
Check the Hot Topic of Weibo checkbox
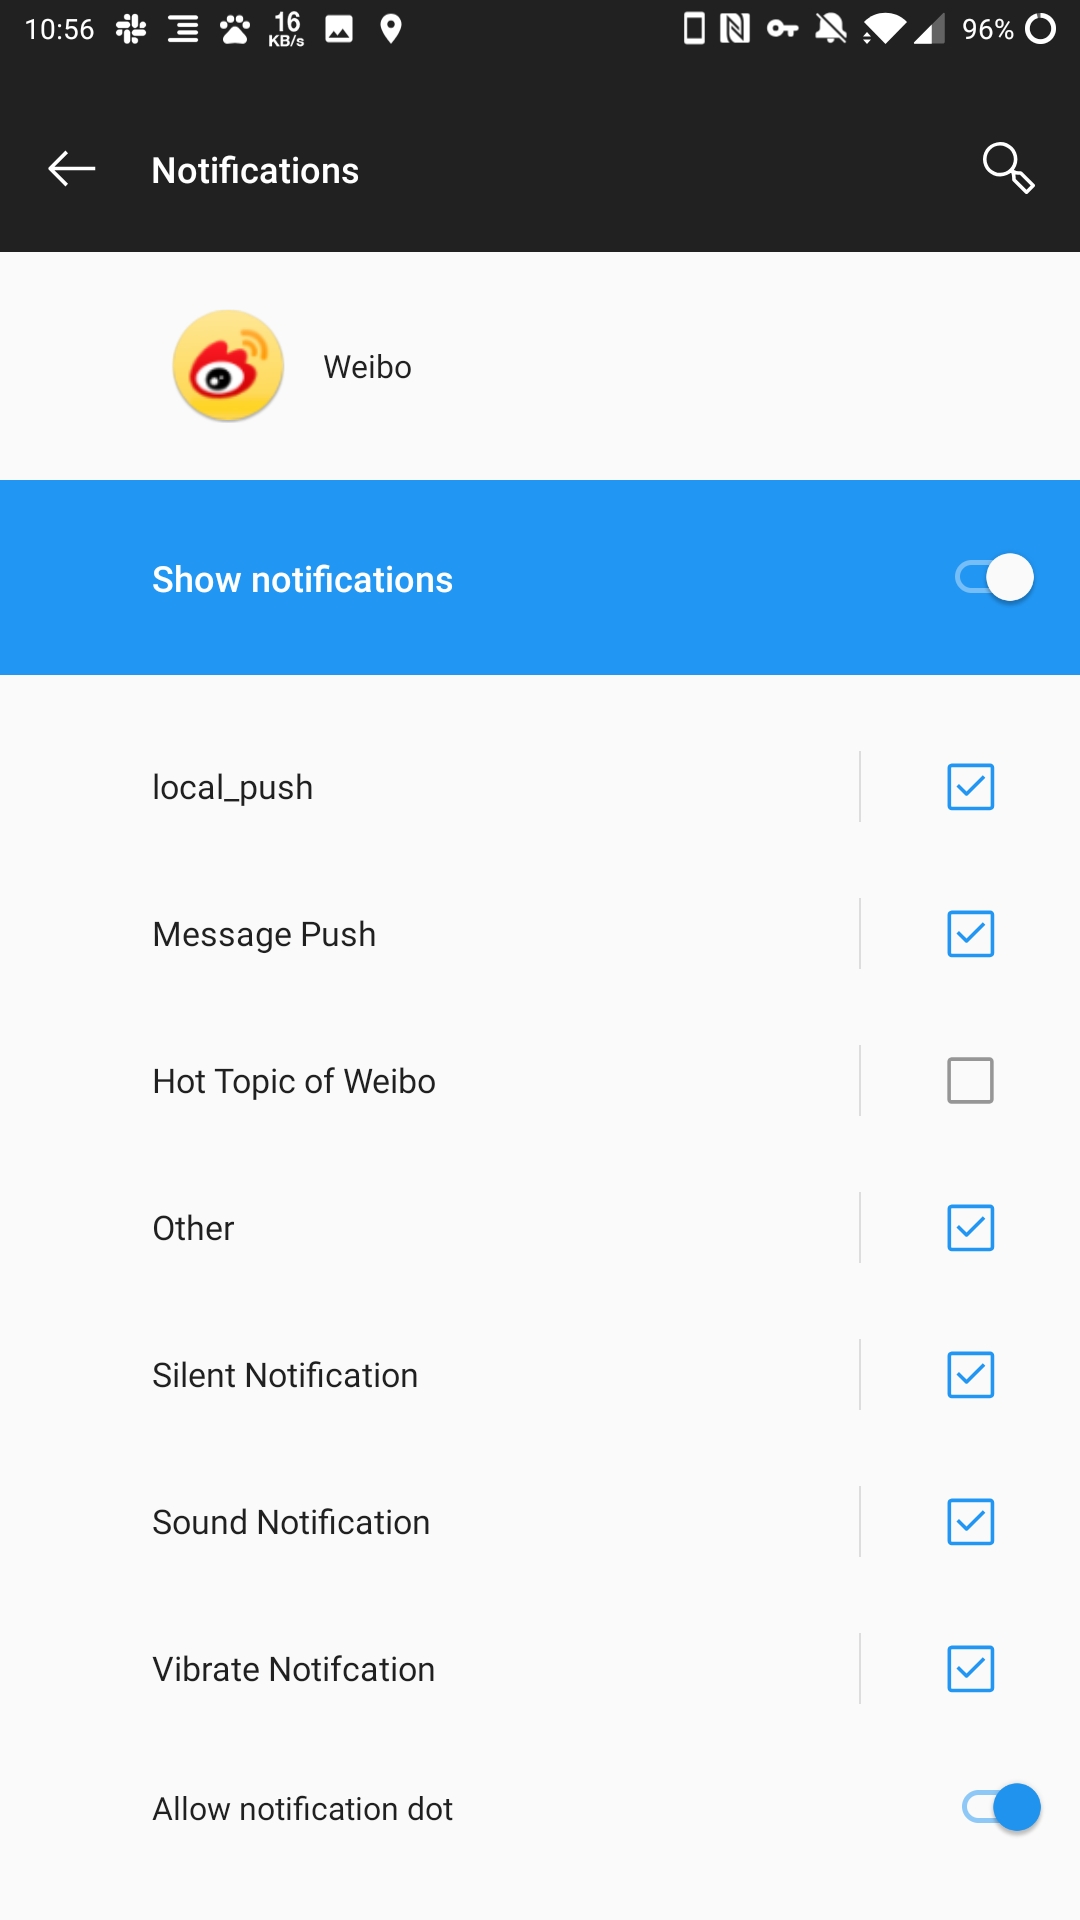(970, 1081)
